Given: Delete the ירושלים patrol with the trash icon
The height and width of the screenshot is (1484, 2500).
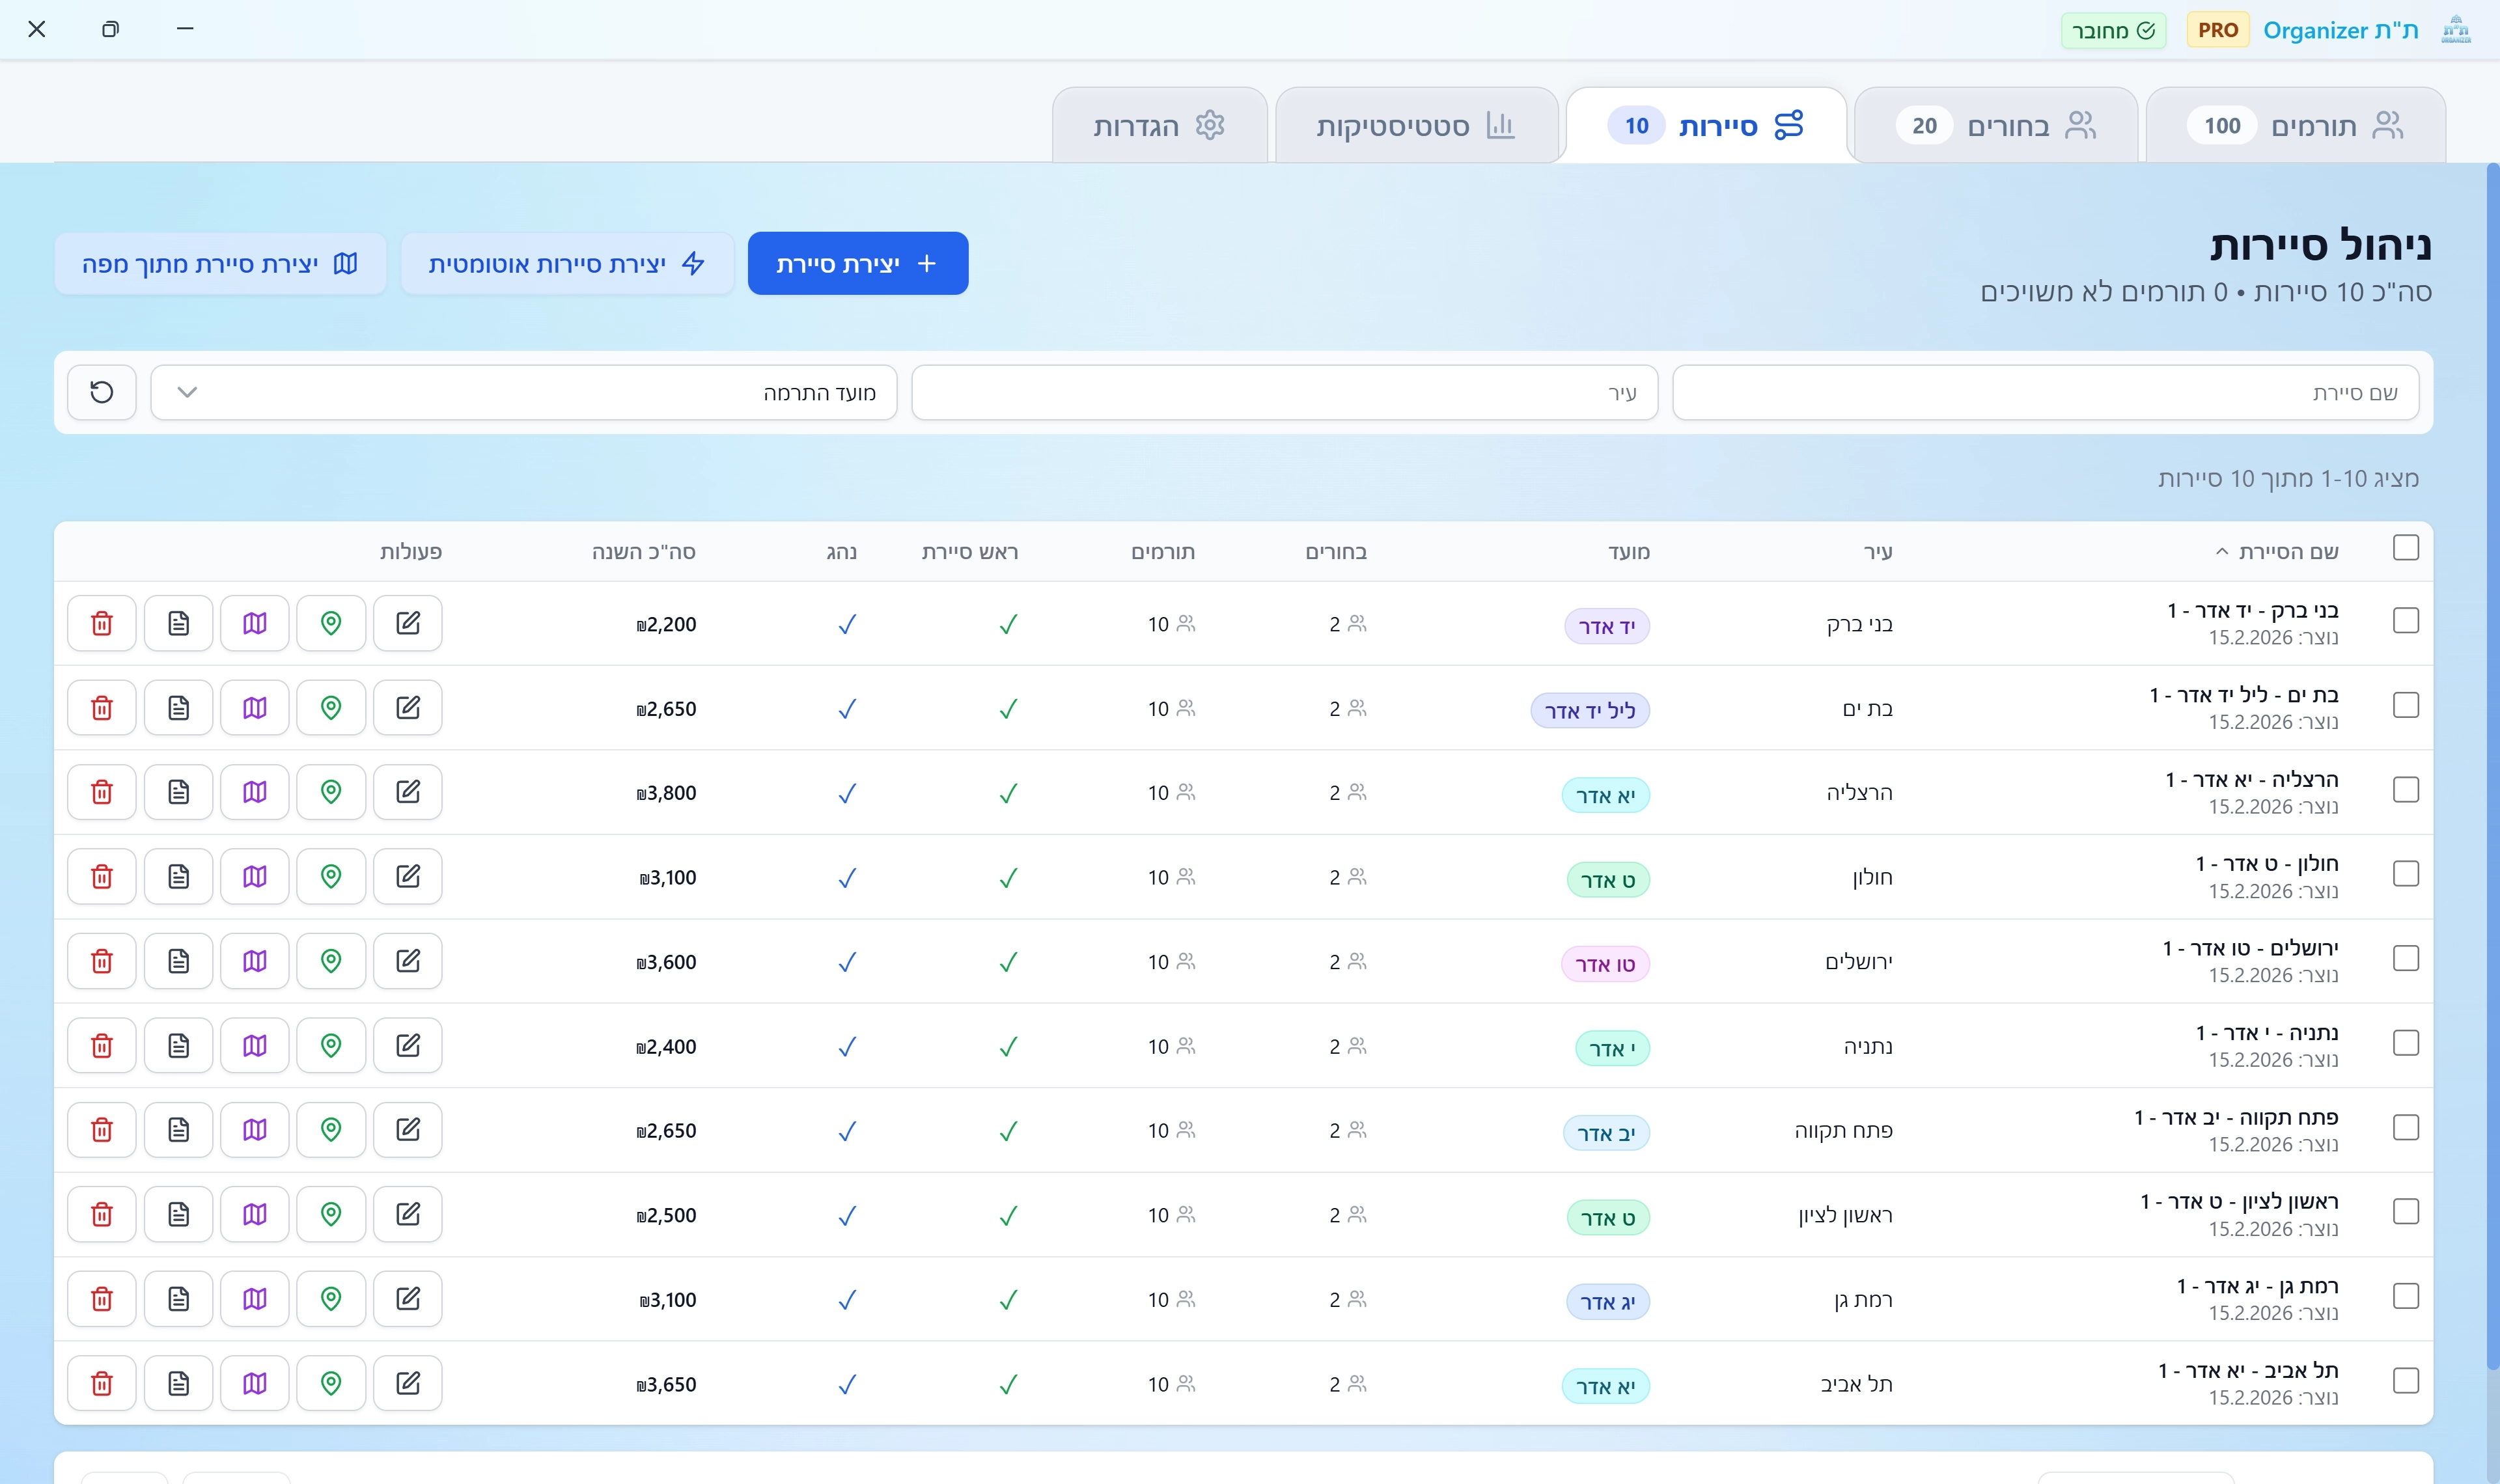Looking at the screenshot, I should (102, 961).
